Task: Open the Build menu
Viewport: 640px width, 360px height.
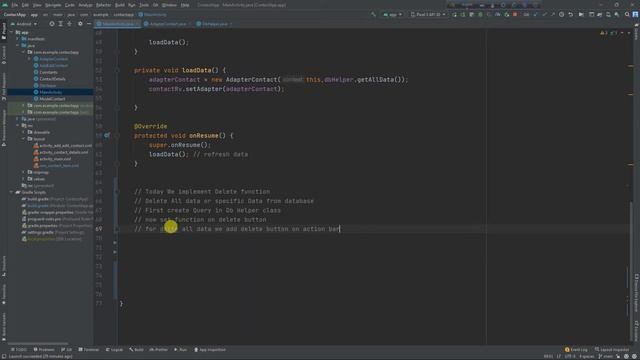Action: (x=120, y=5)
